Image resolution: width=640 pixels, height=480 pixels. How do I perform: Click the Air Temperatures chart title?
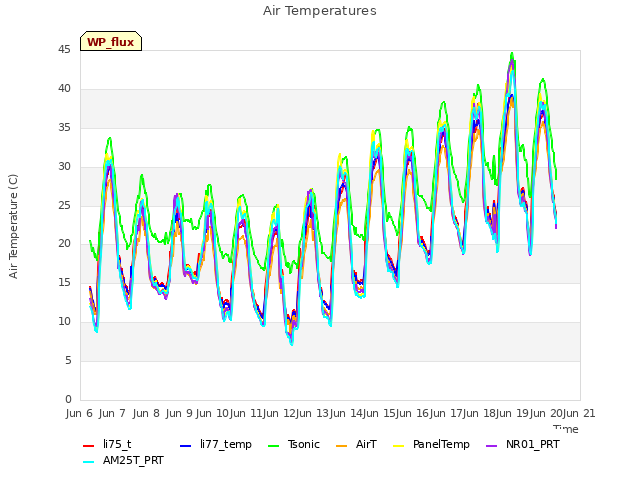click(x=320, y=11)
